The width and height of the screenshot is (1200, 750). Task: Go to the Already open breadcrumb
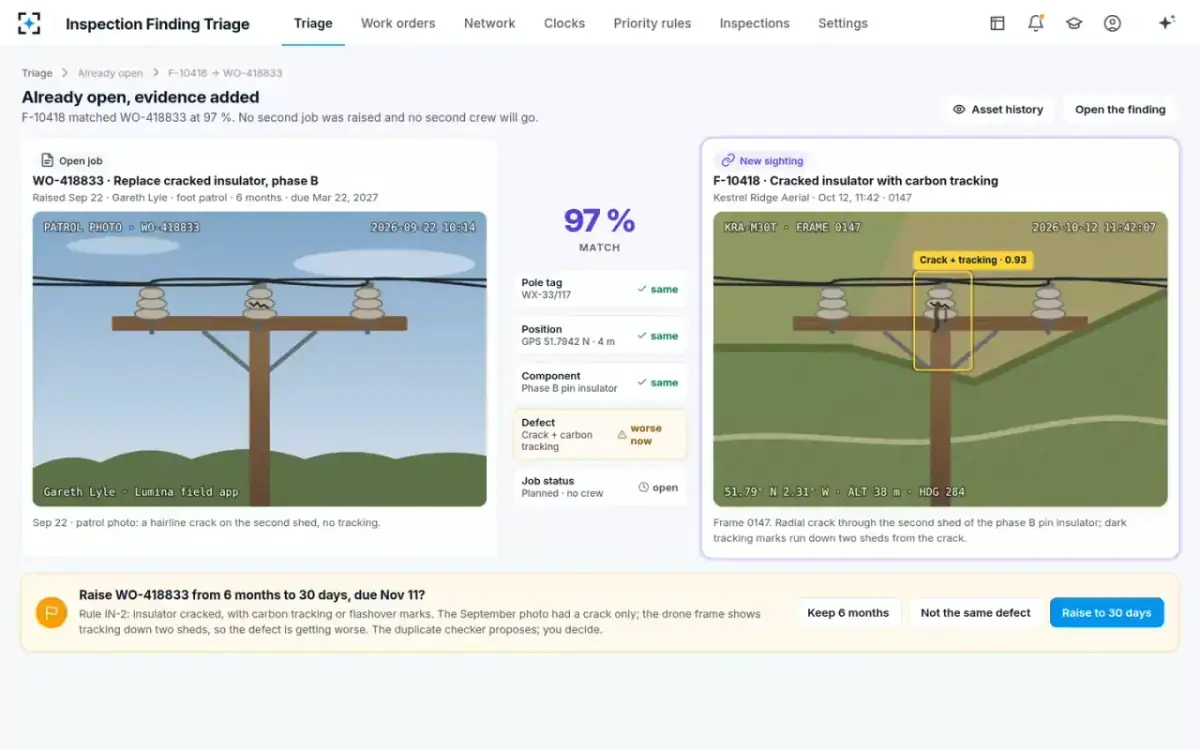click(x=110, y=73)
